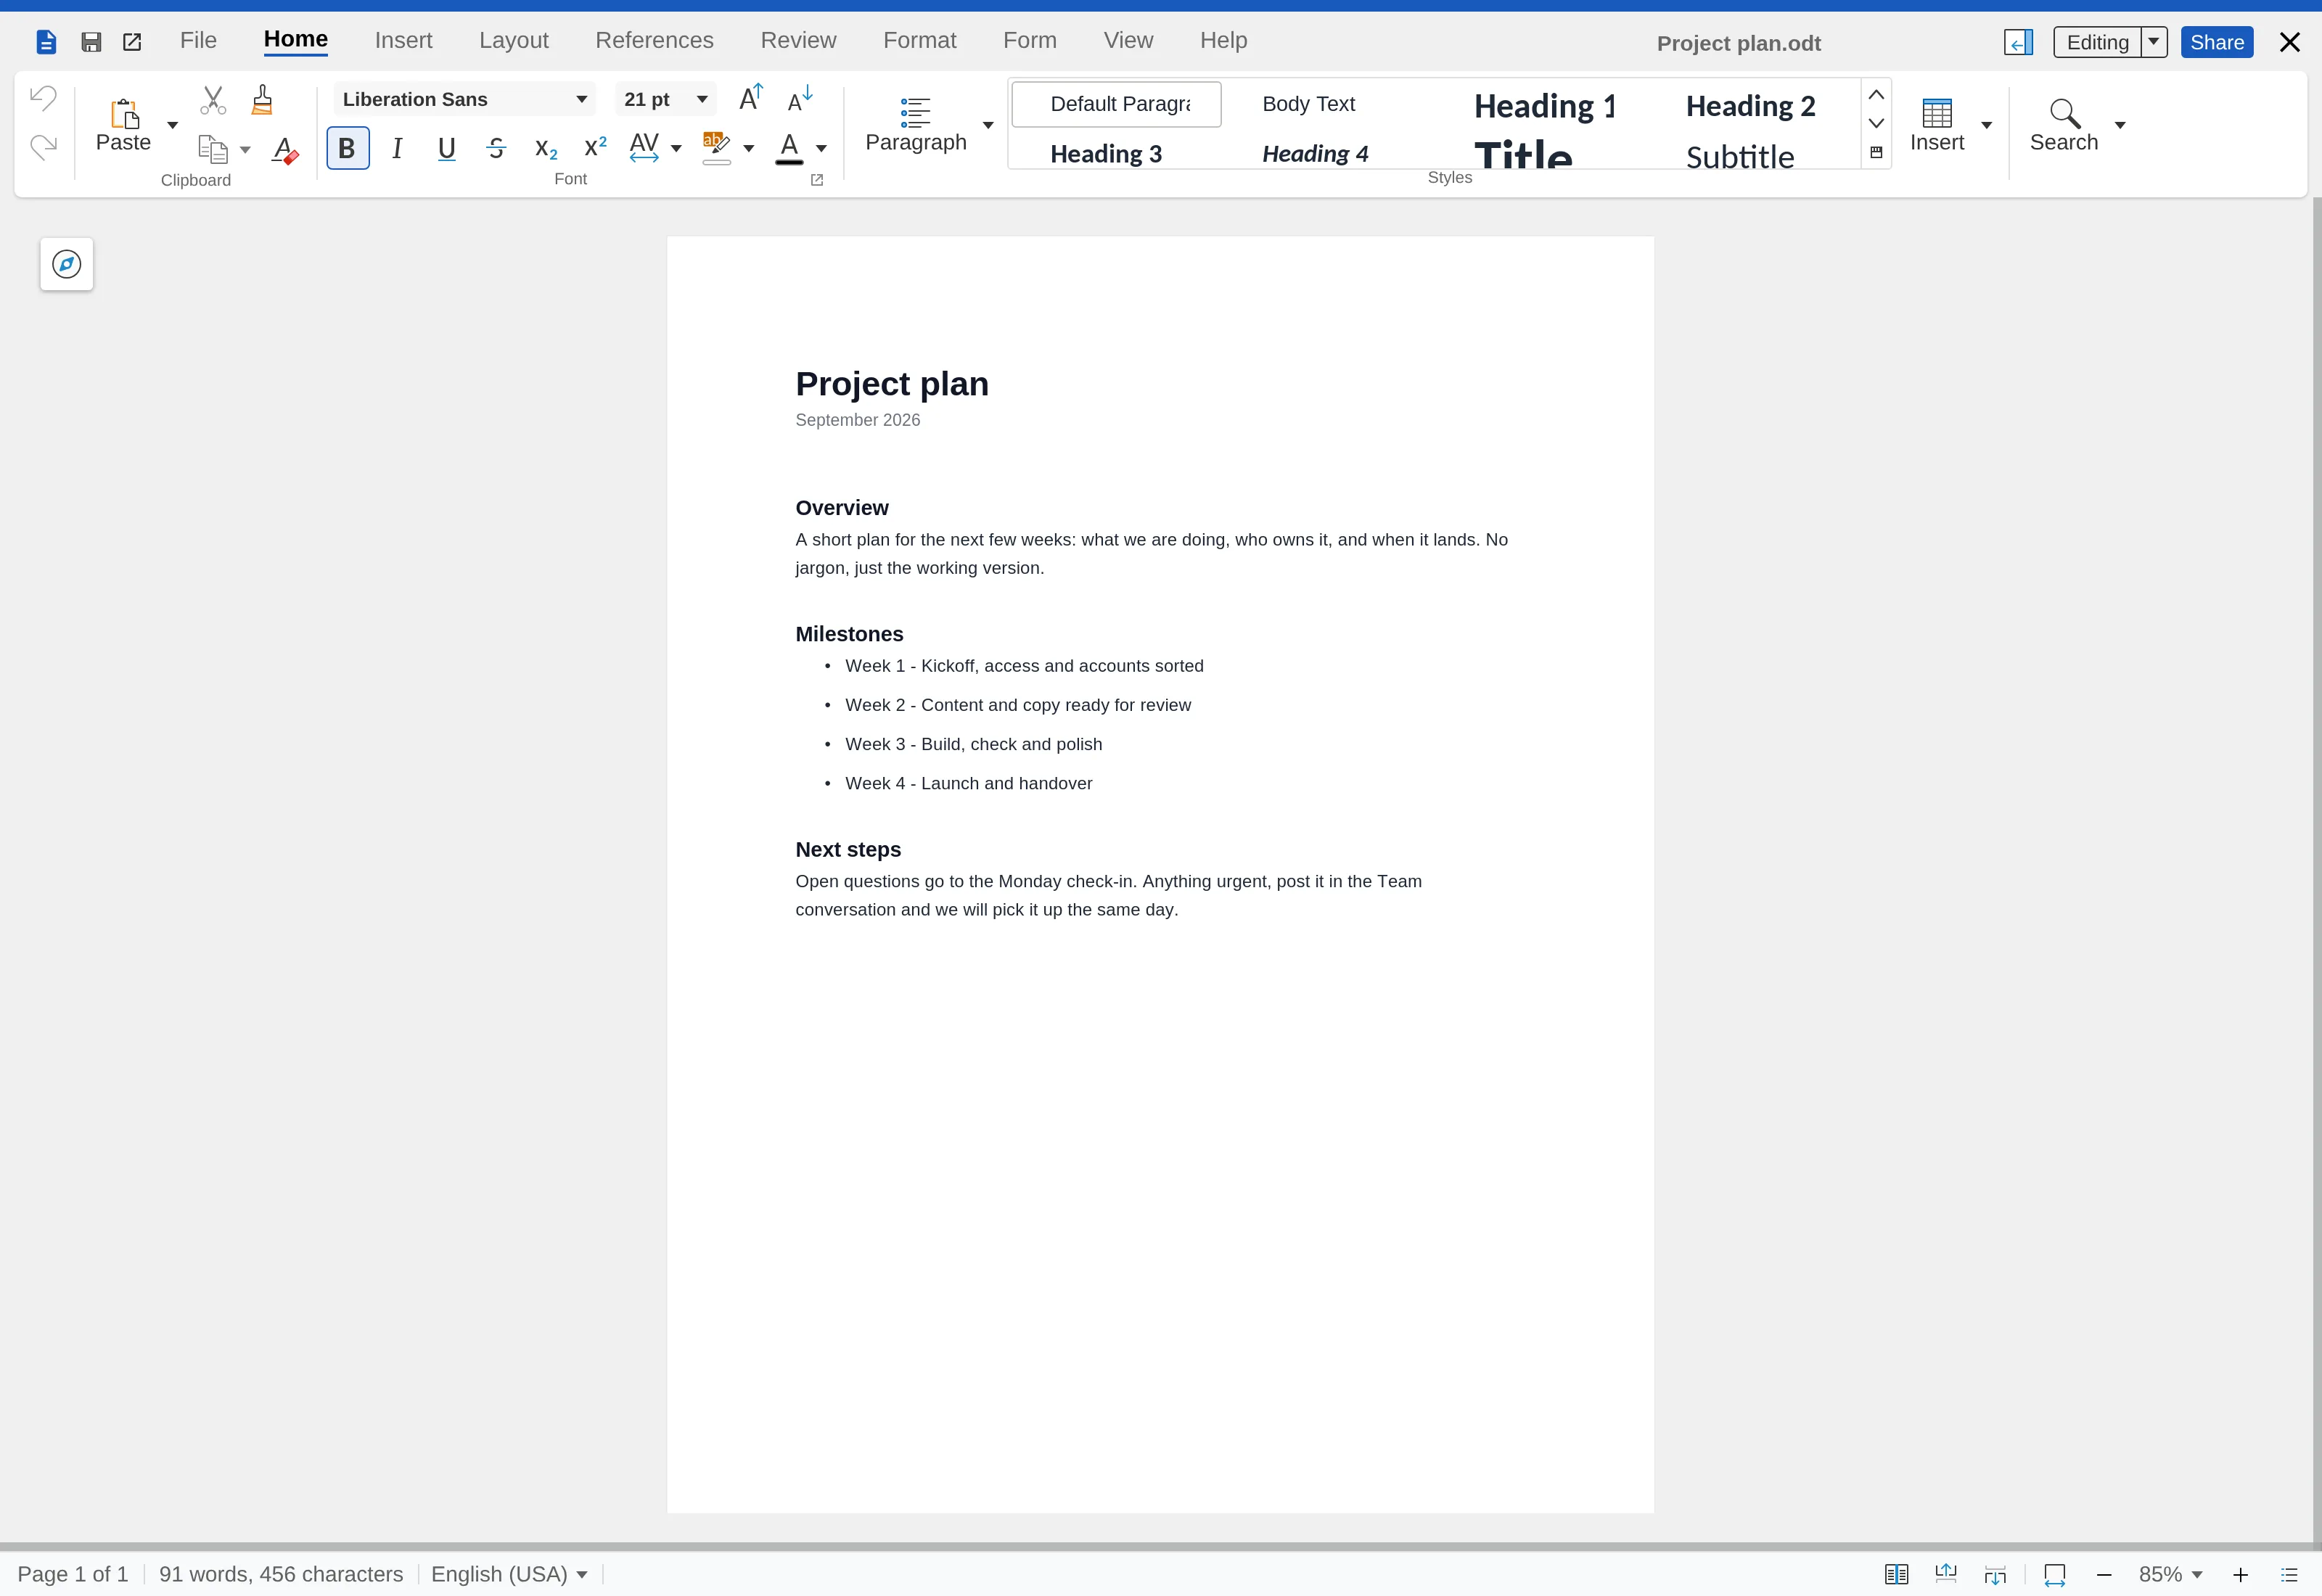Open the sidebar panel icon
Viewport: 2322px width, 1596px height.
2018,42
